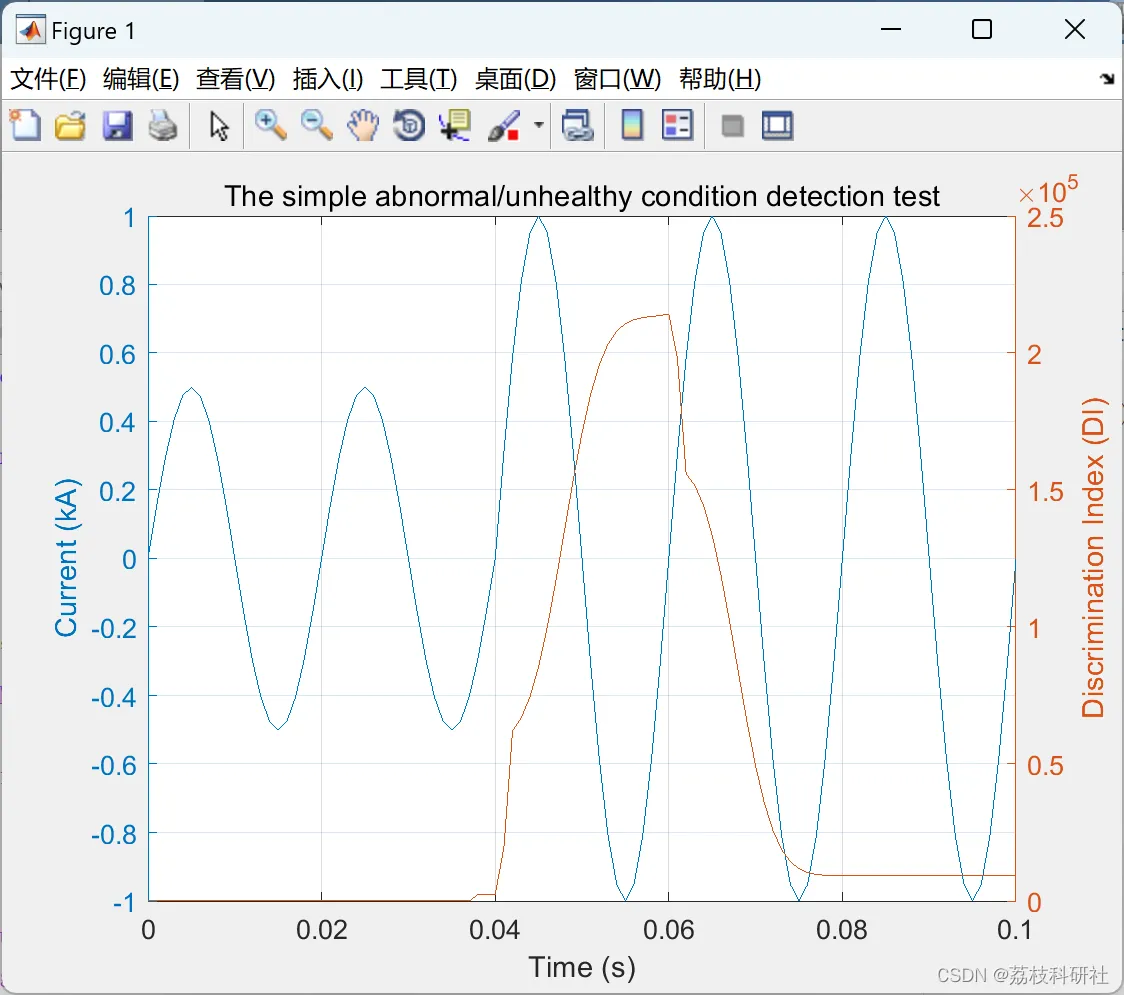The height and width of the screenshot is (995, 1124).
Task: Select the Data Cursor tool
Action: [455, 125]
